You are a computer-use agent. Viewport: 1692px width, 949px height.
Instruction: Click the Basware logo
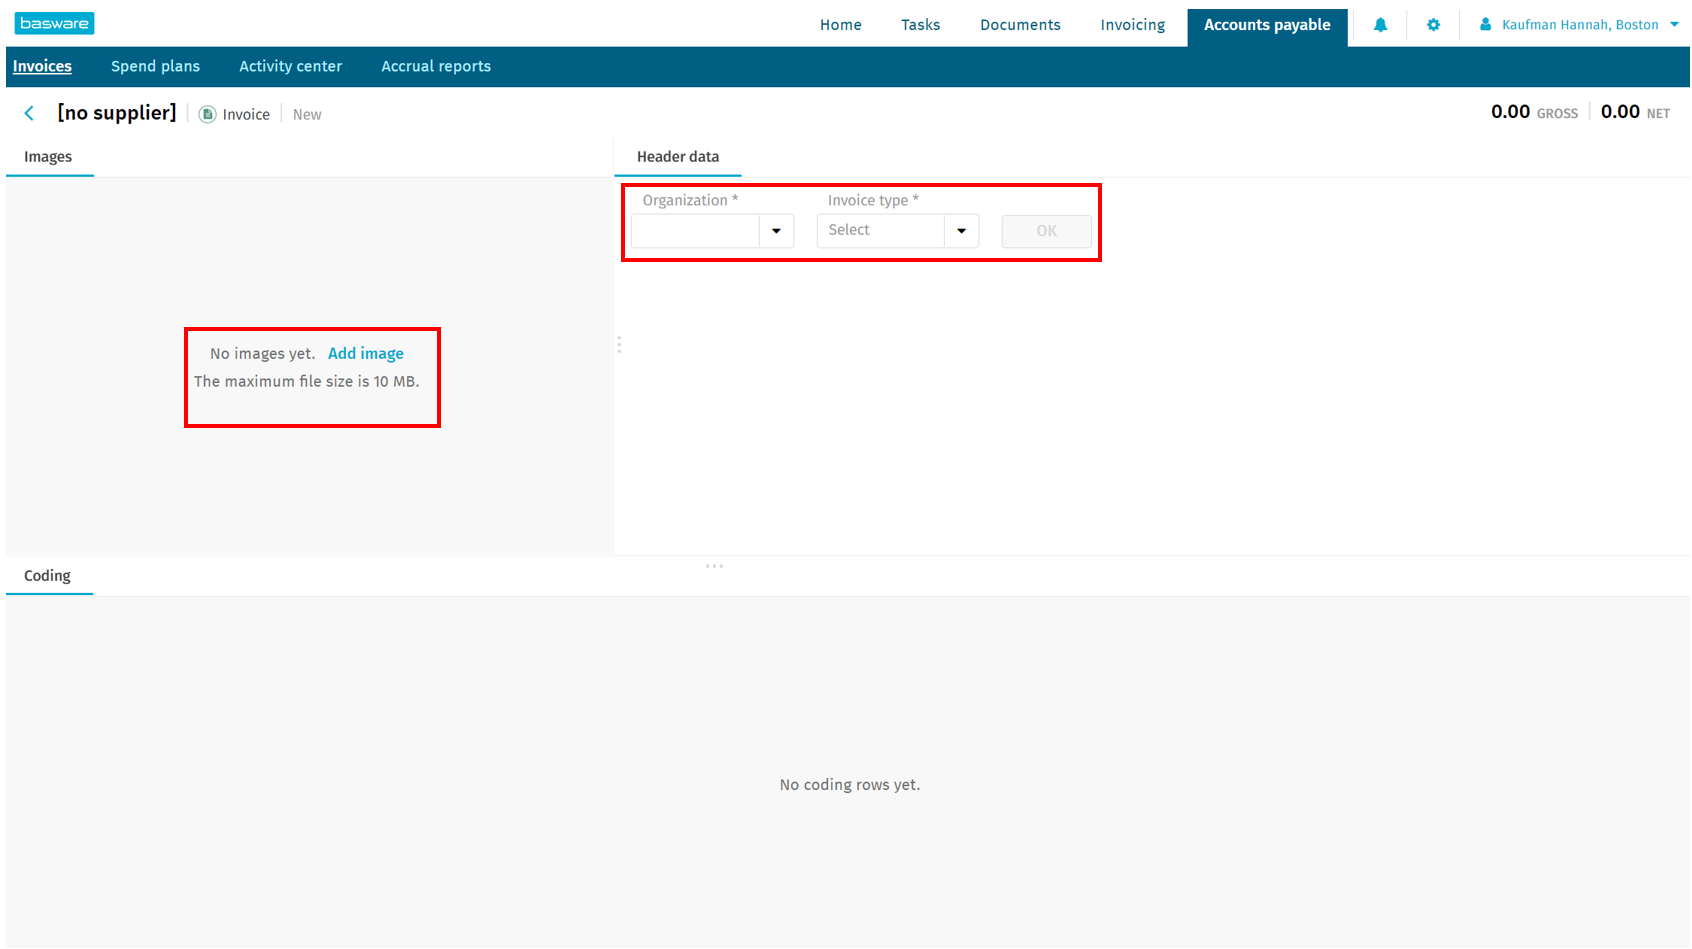(55, 23)
